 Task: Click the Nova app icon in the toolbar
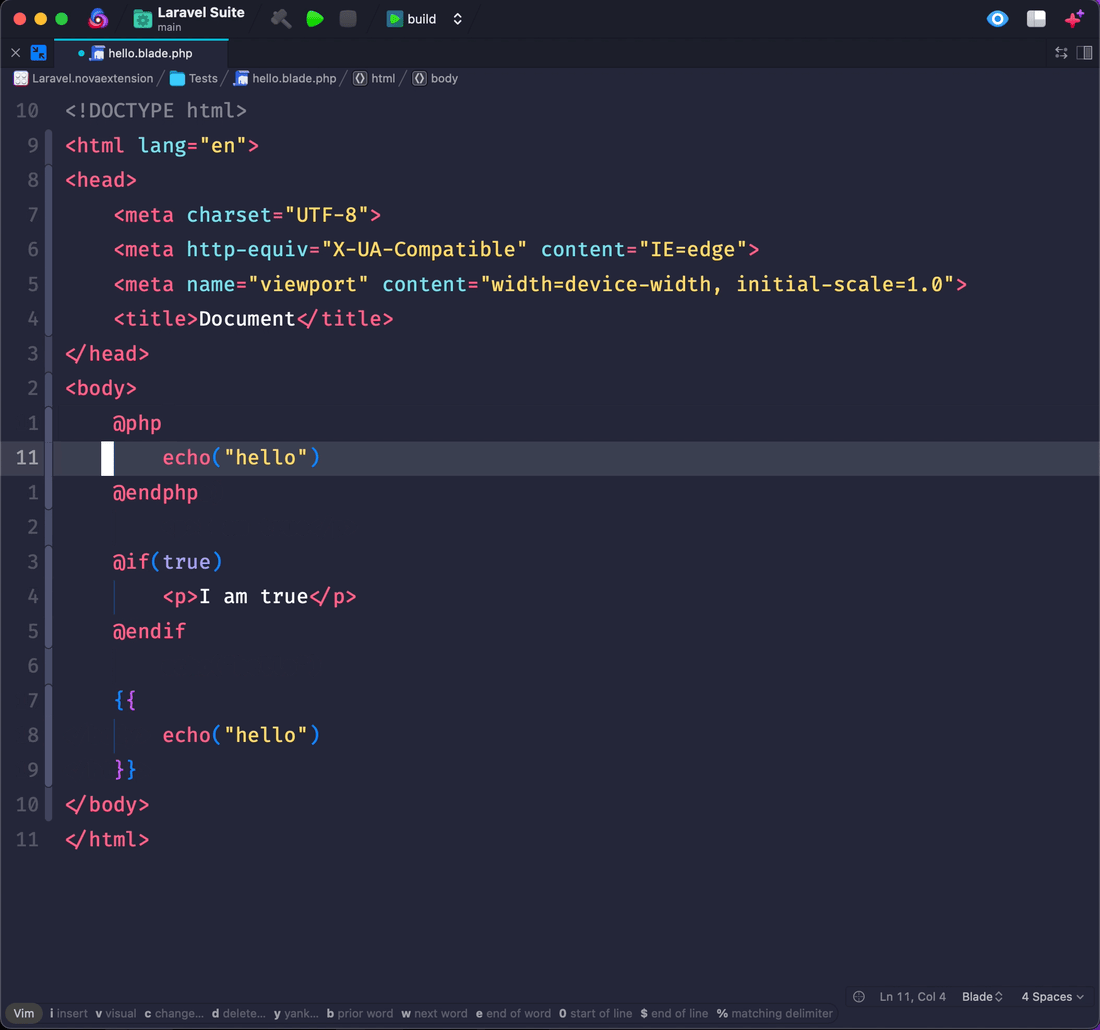point(96,18)
